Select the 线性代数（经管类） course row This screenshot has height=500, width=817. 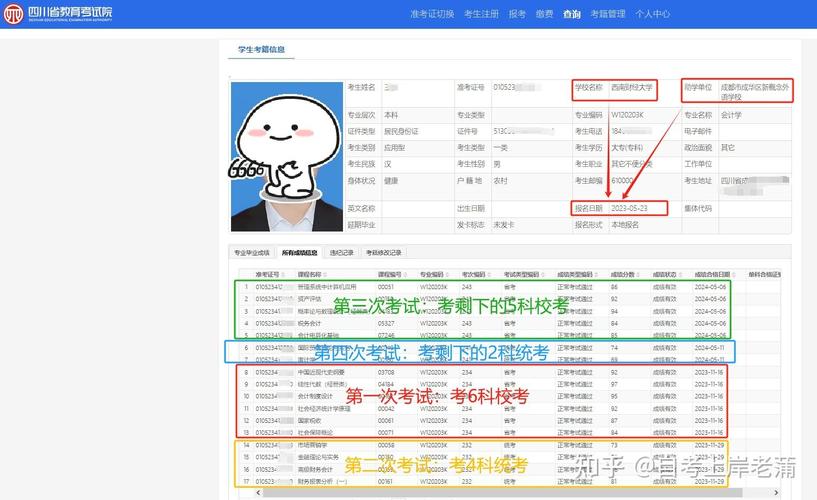pos(510,384)
